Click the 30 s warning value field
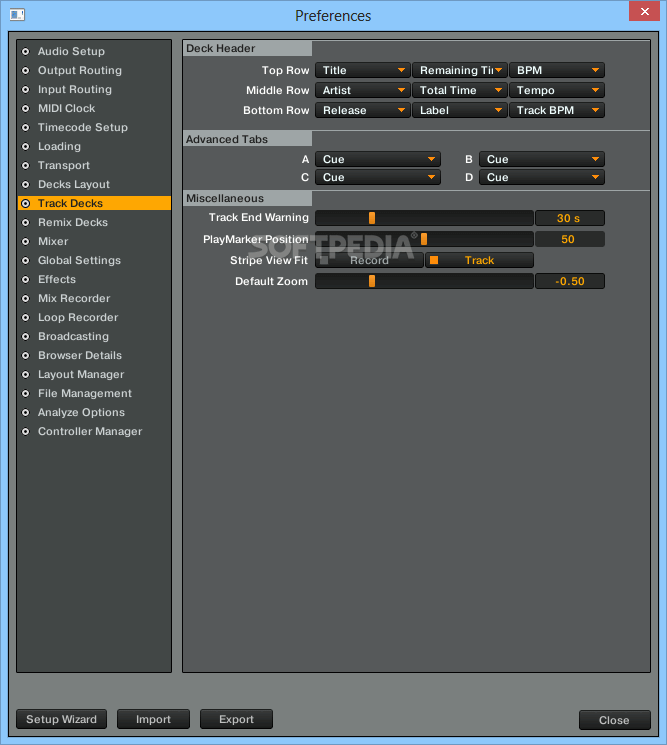Viewport: 667px width, 745px height. (x=570, y=218)
